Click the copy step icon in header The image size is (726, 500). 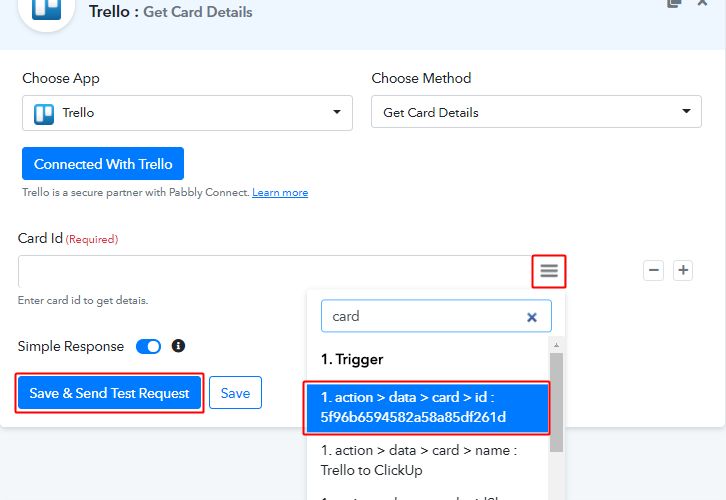click(x=674, y=3)
